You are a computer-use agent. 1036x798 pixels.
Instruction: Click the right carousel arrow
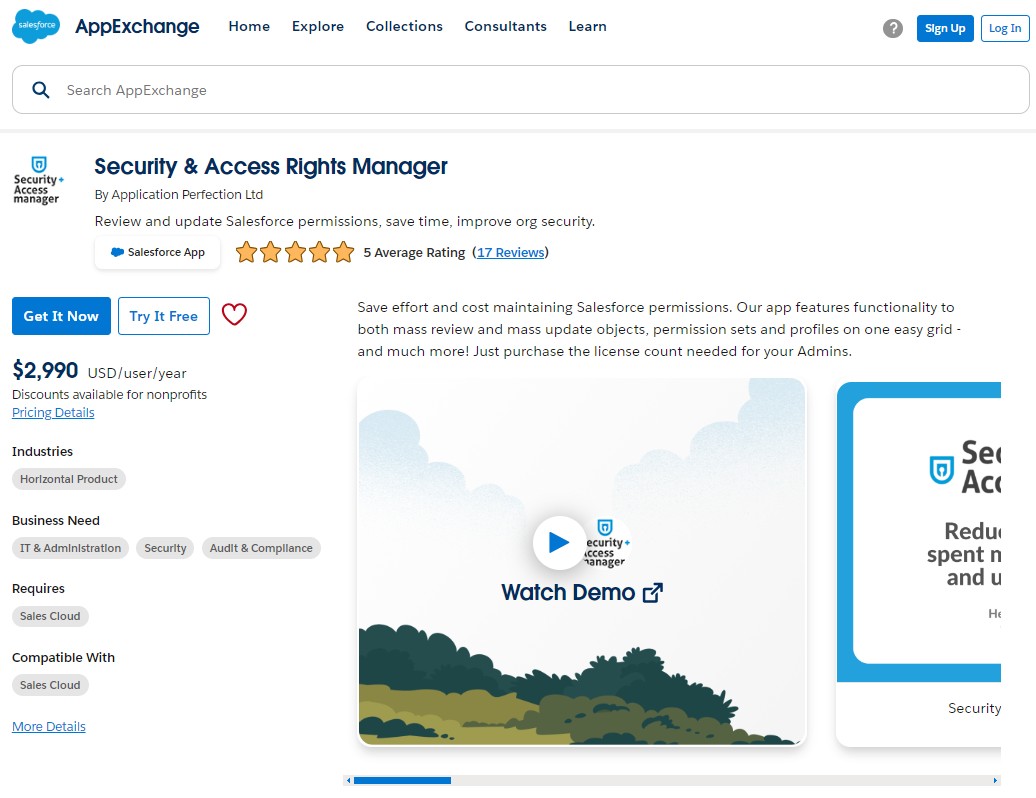tap(996, 779)
